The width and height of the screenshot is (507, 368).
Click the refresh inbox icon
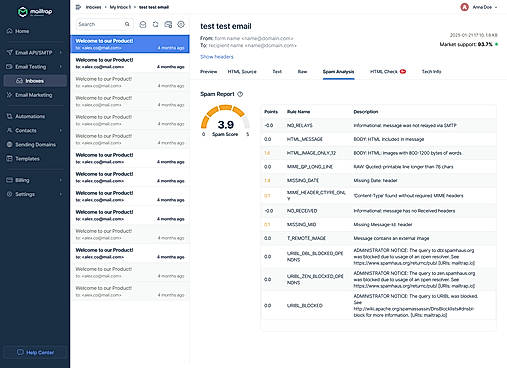click(x=155, y=24)
